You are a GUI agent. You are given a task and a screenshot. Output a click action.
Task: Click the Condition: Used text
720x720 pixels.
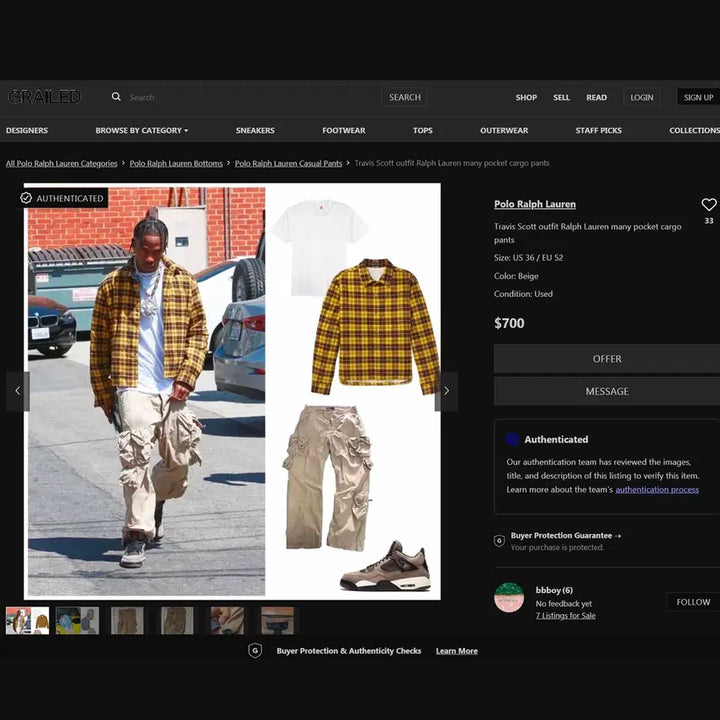(x=523, y=294)
